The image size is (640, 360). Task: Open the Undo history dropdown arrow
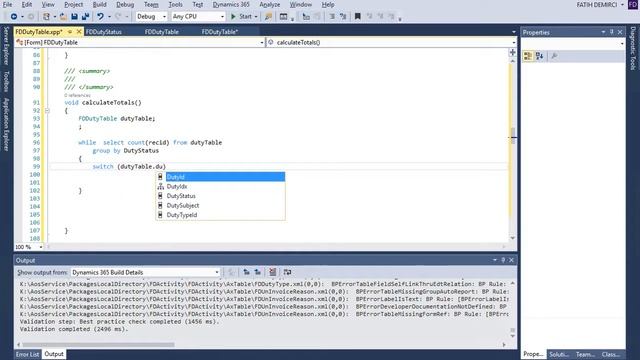click(x=109, y=17)
